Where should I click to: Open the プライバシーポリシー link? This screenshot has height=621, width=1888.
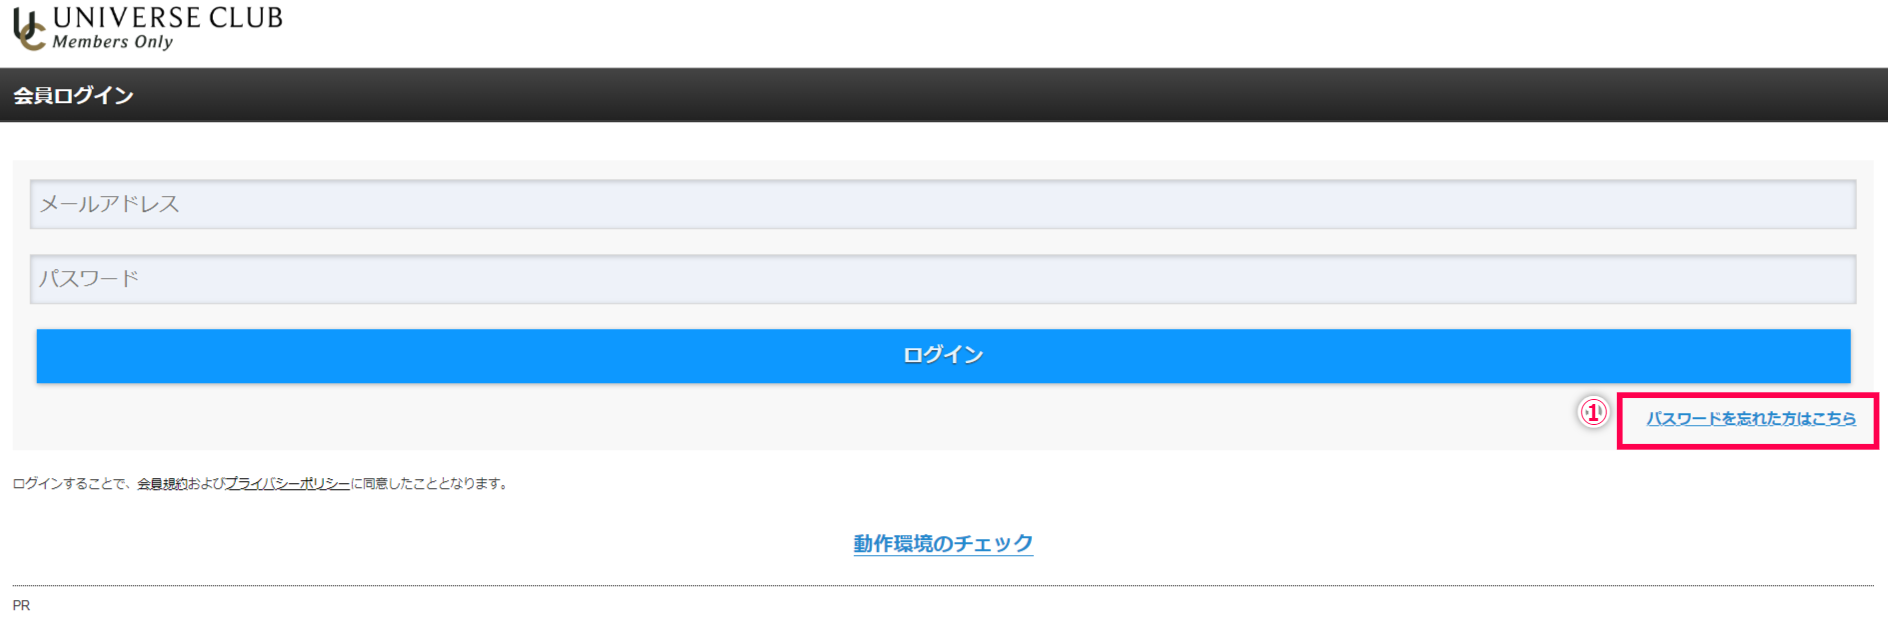pyautogui.click(x=288, y=484)
